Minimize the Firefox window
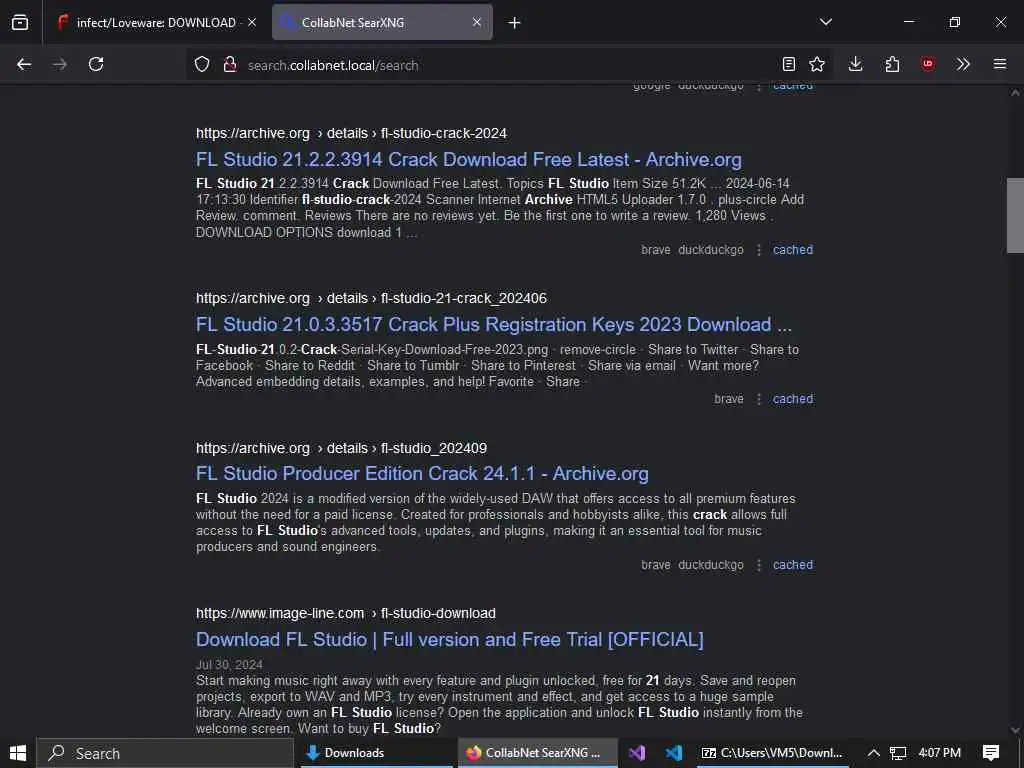Screen dimensions: 1024x768 point(908,22)
